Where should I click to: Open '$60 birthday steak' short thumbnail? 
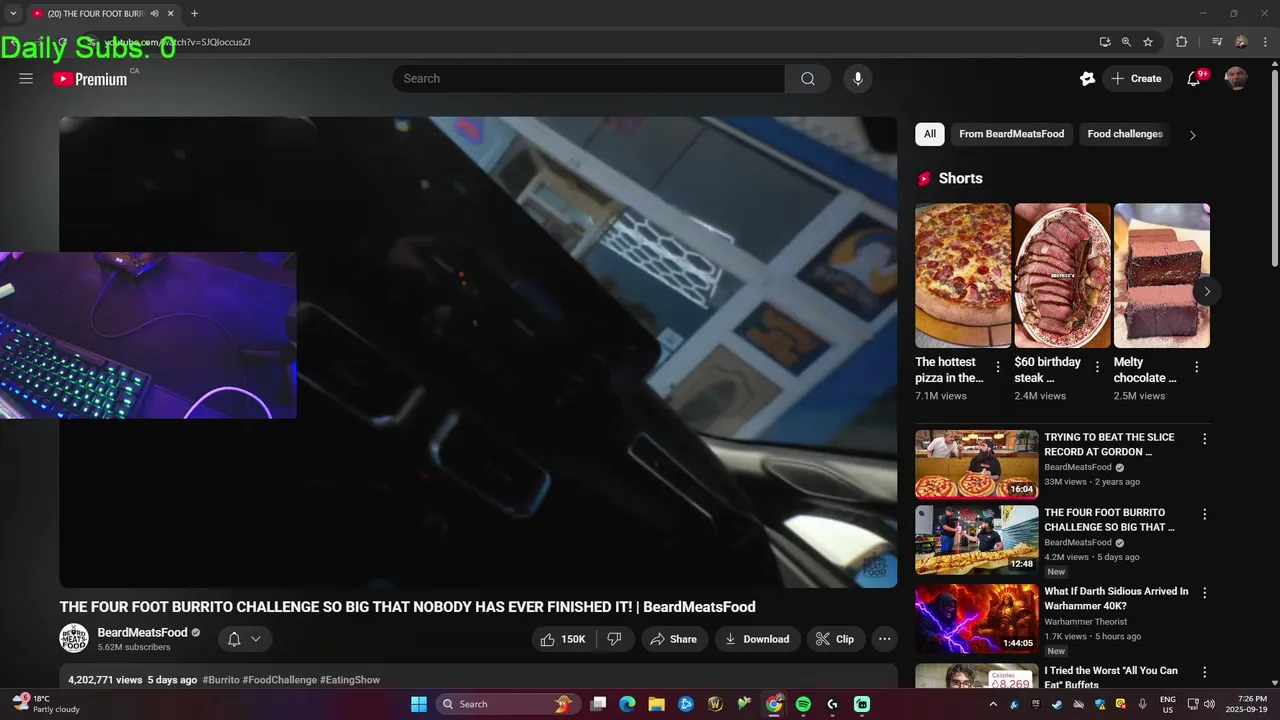coord(1062,276)
